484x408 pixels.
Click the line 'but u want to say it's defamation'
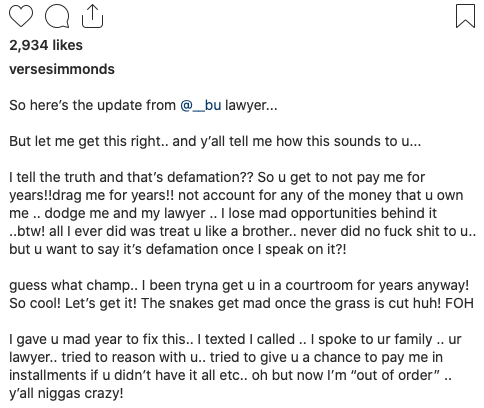tap(178, 249)
